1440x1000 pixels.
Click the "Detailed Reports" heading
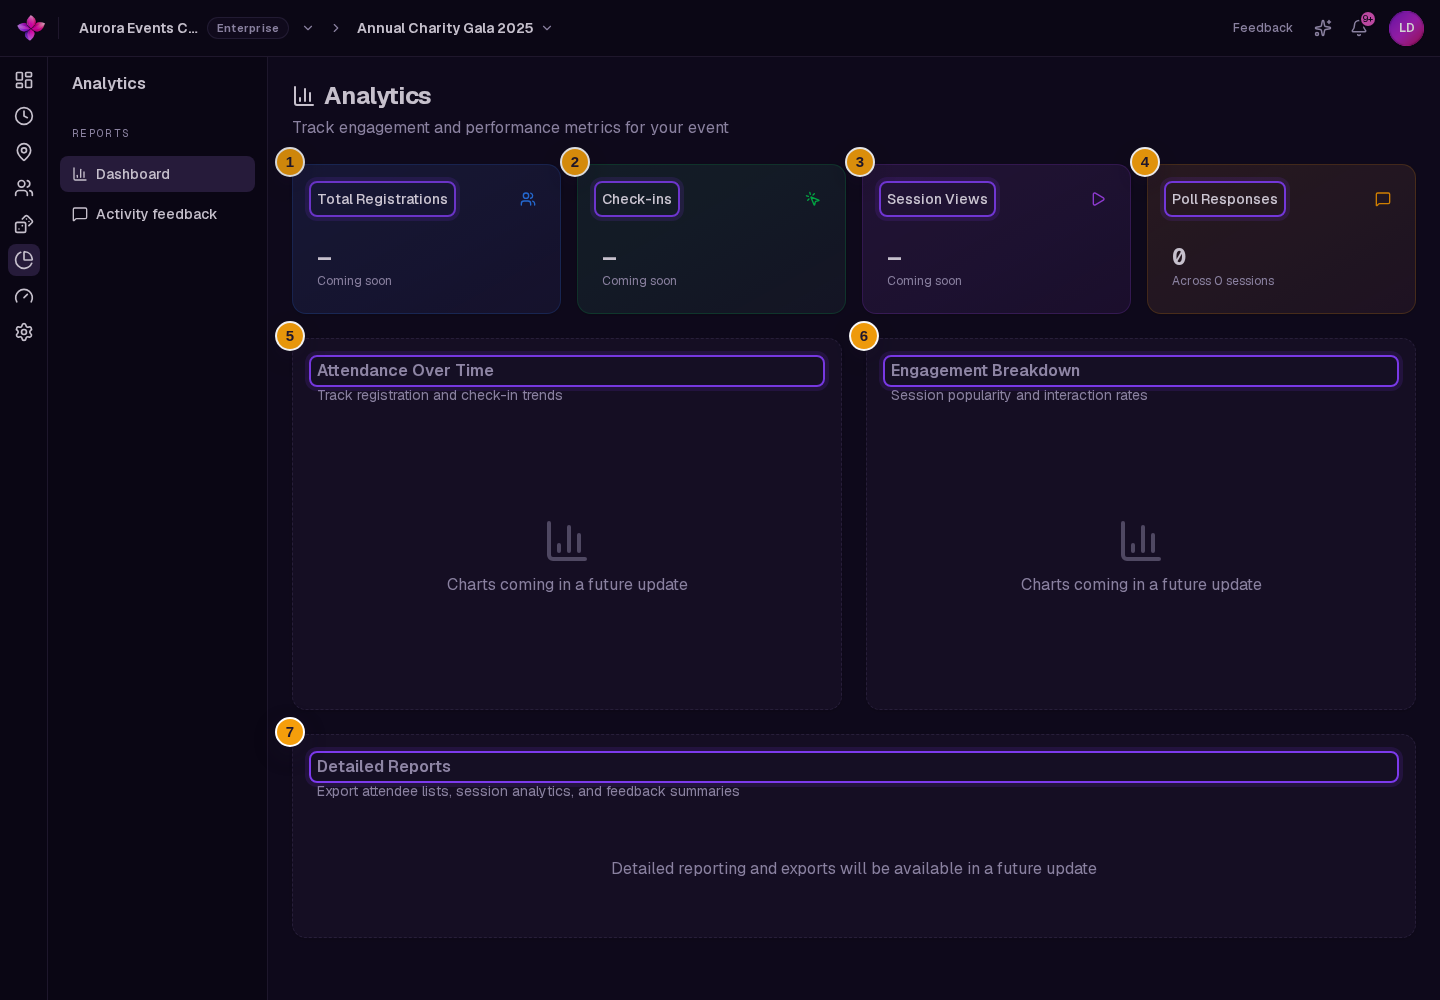[x=384, y=766]
